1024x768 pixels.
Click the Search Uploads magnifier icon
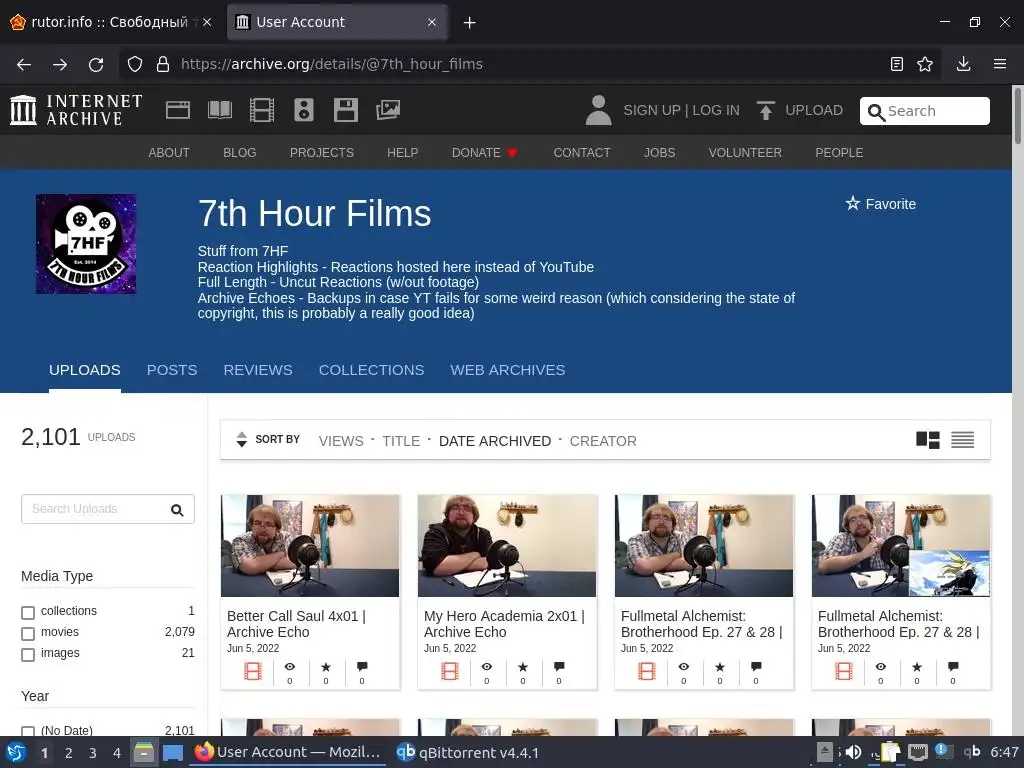tap(177, 510)
